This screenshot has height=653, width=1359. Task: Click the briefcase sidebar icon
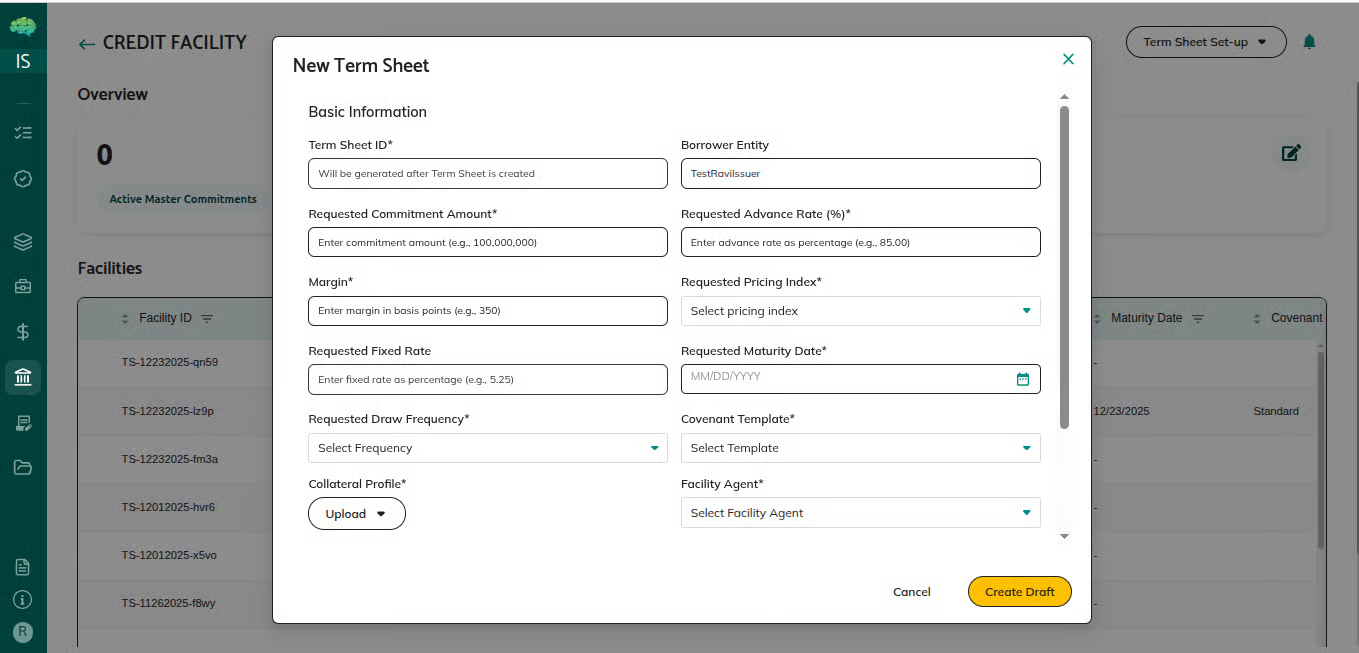[x=23, y=287]
